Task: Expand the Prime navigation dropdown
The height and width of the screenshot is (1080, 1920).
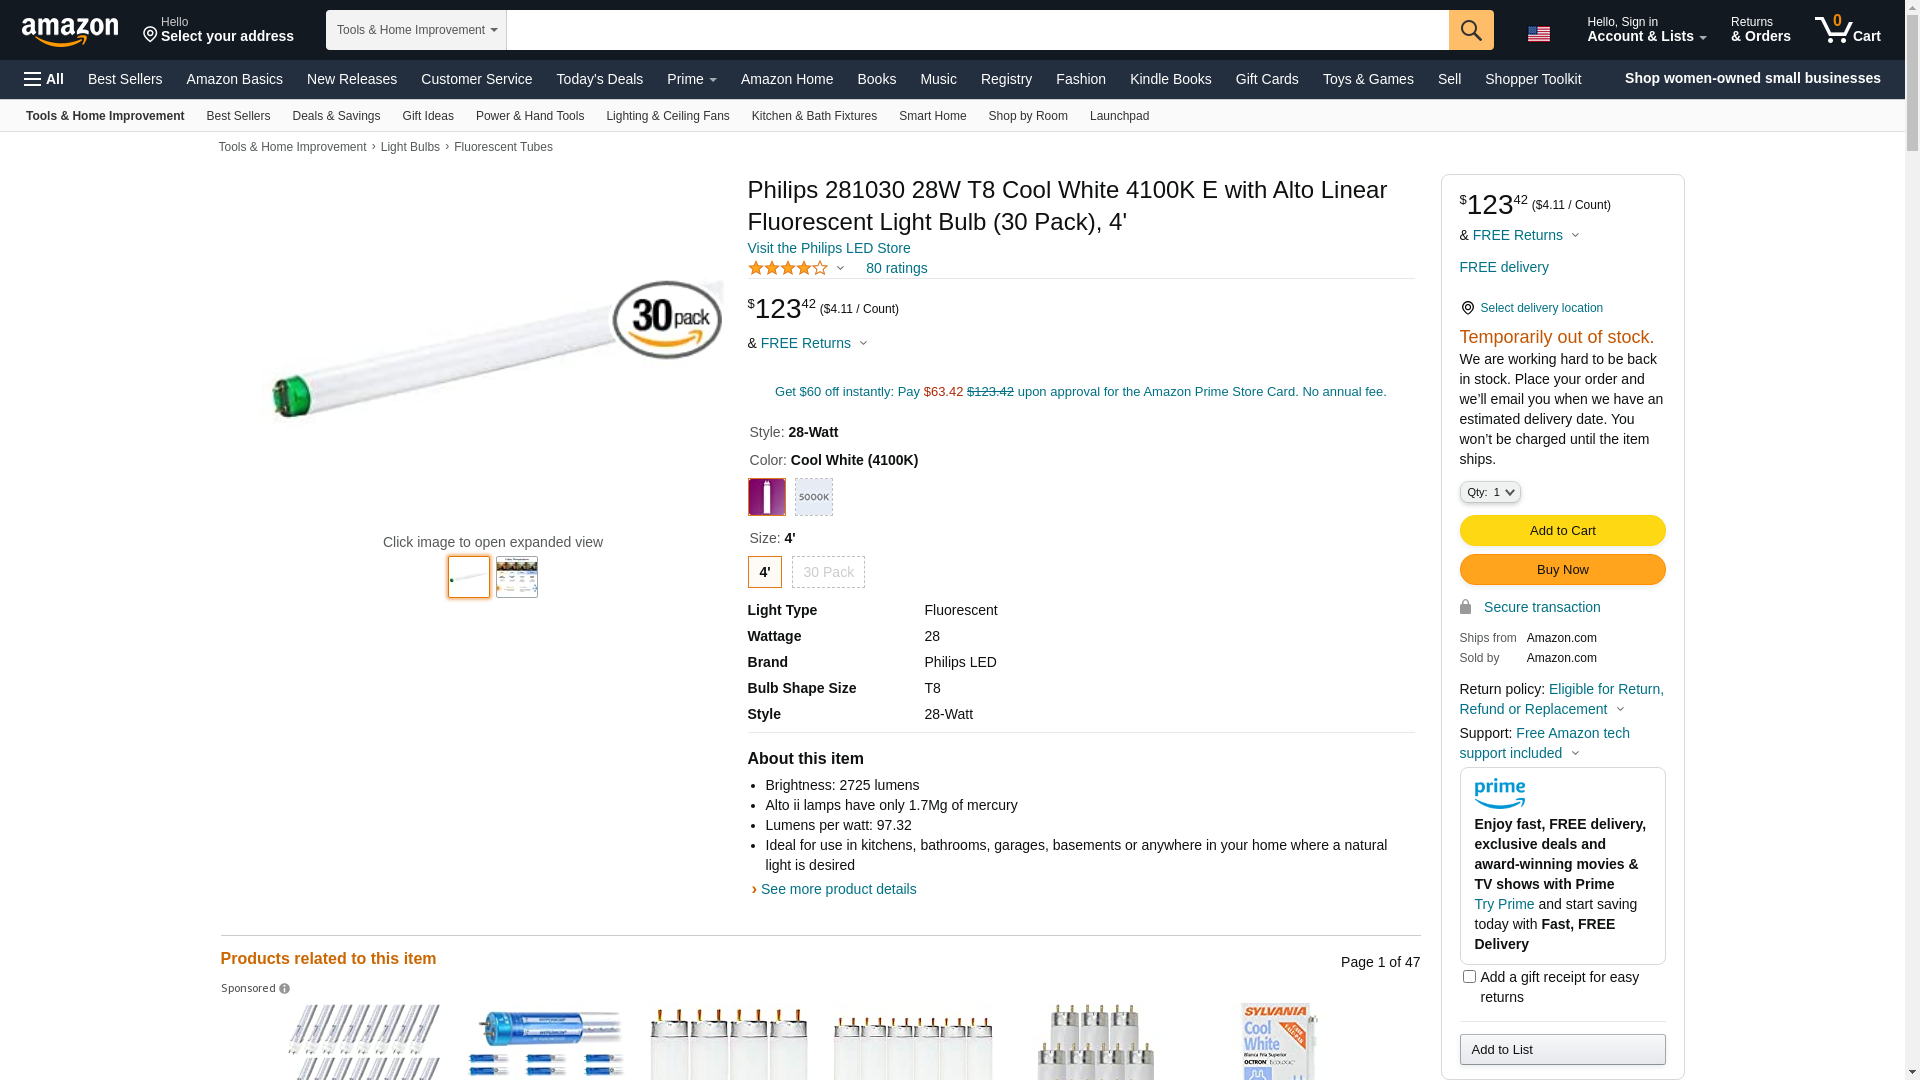Action: [691, 79]
